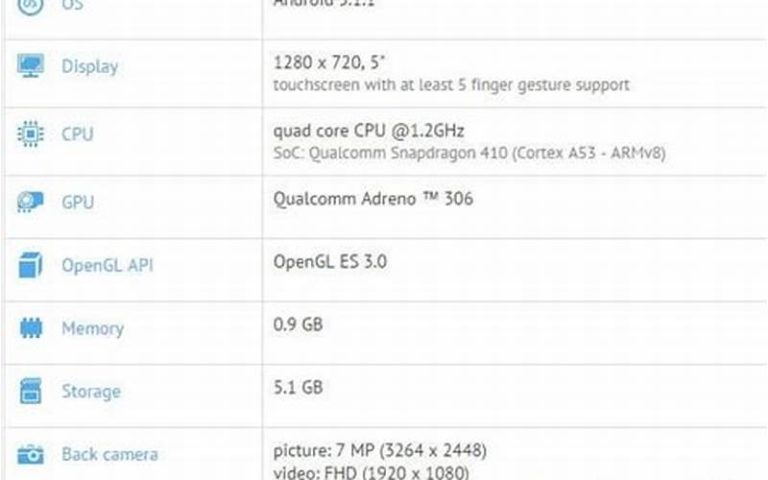
Task: Select the OpenGL API label
Action: 107,266
